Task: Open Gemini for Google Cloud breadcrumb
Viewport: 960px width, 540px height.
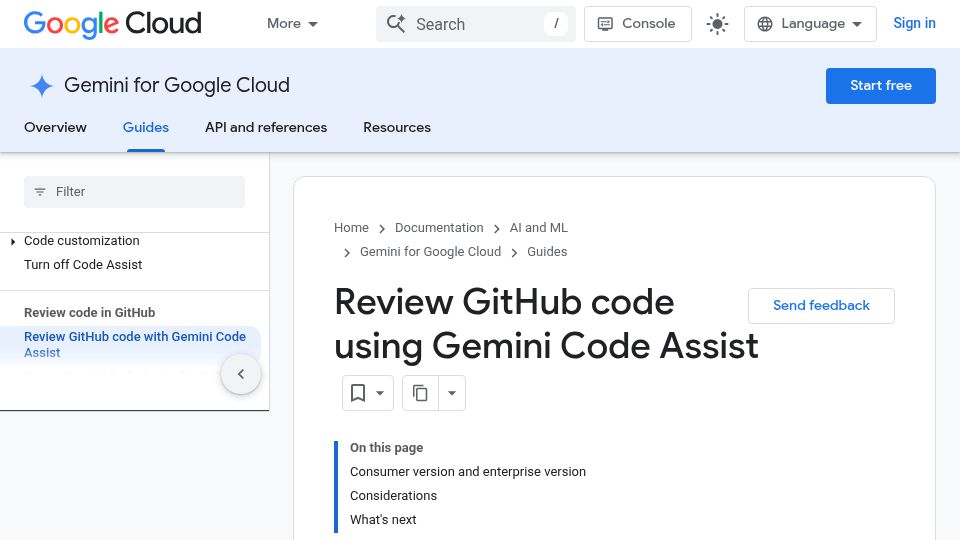Action: point(430,252)
